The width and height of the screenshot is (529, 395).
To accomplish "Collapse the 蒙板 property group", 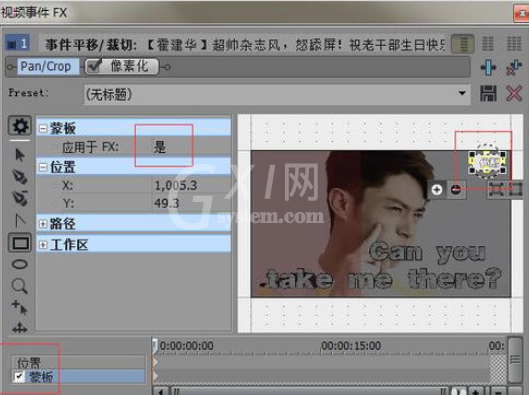I will [43, 129].
